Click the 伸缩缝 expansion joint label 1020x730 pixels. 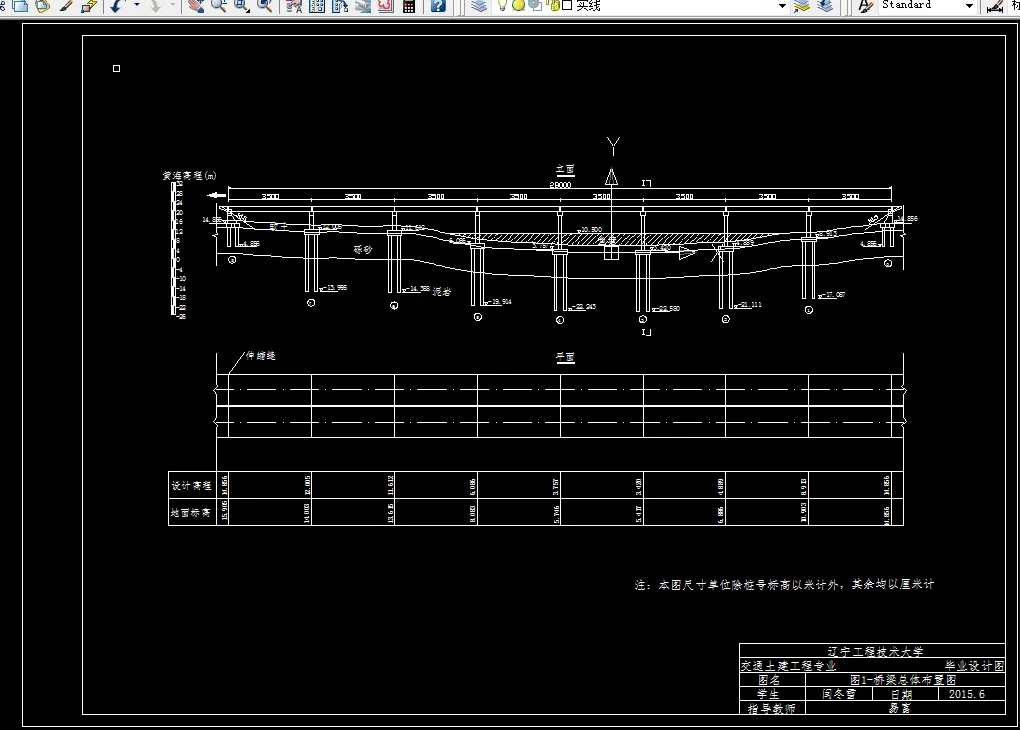261,356
